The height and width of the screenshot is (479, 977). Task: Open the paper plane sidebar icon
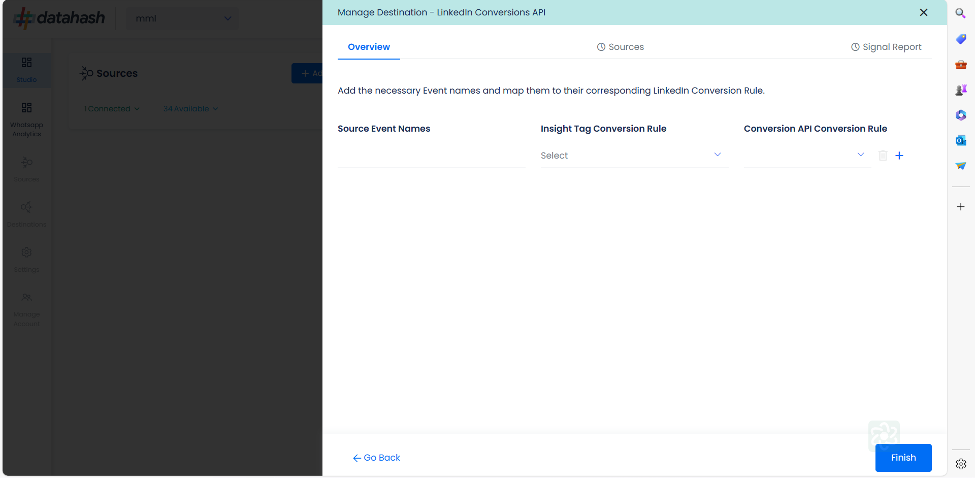961,166
